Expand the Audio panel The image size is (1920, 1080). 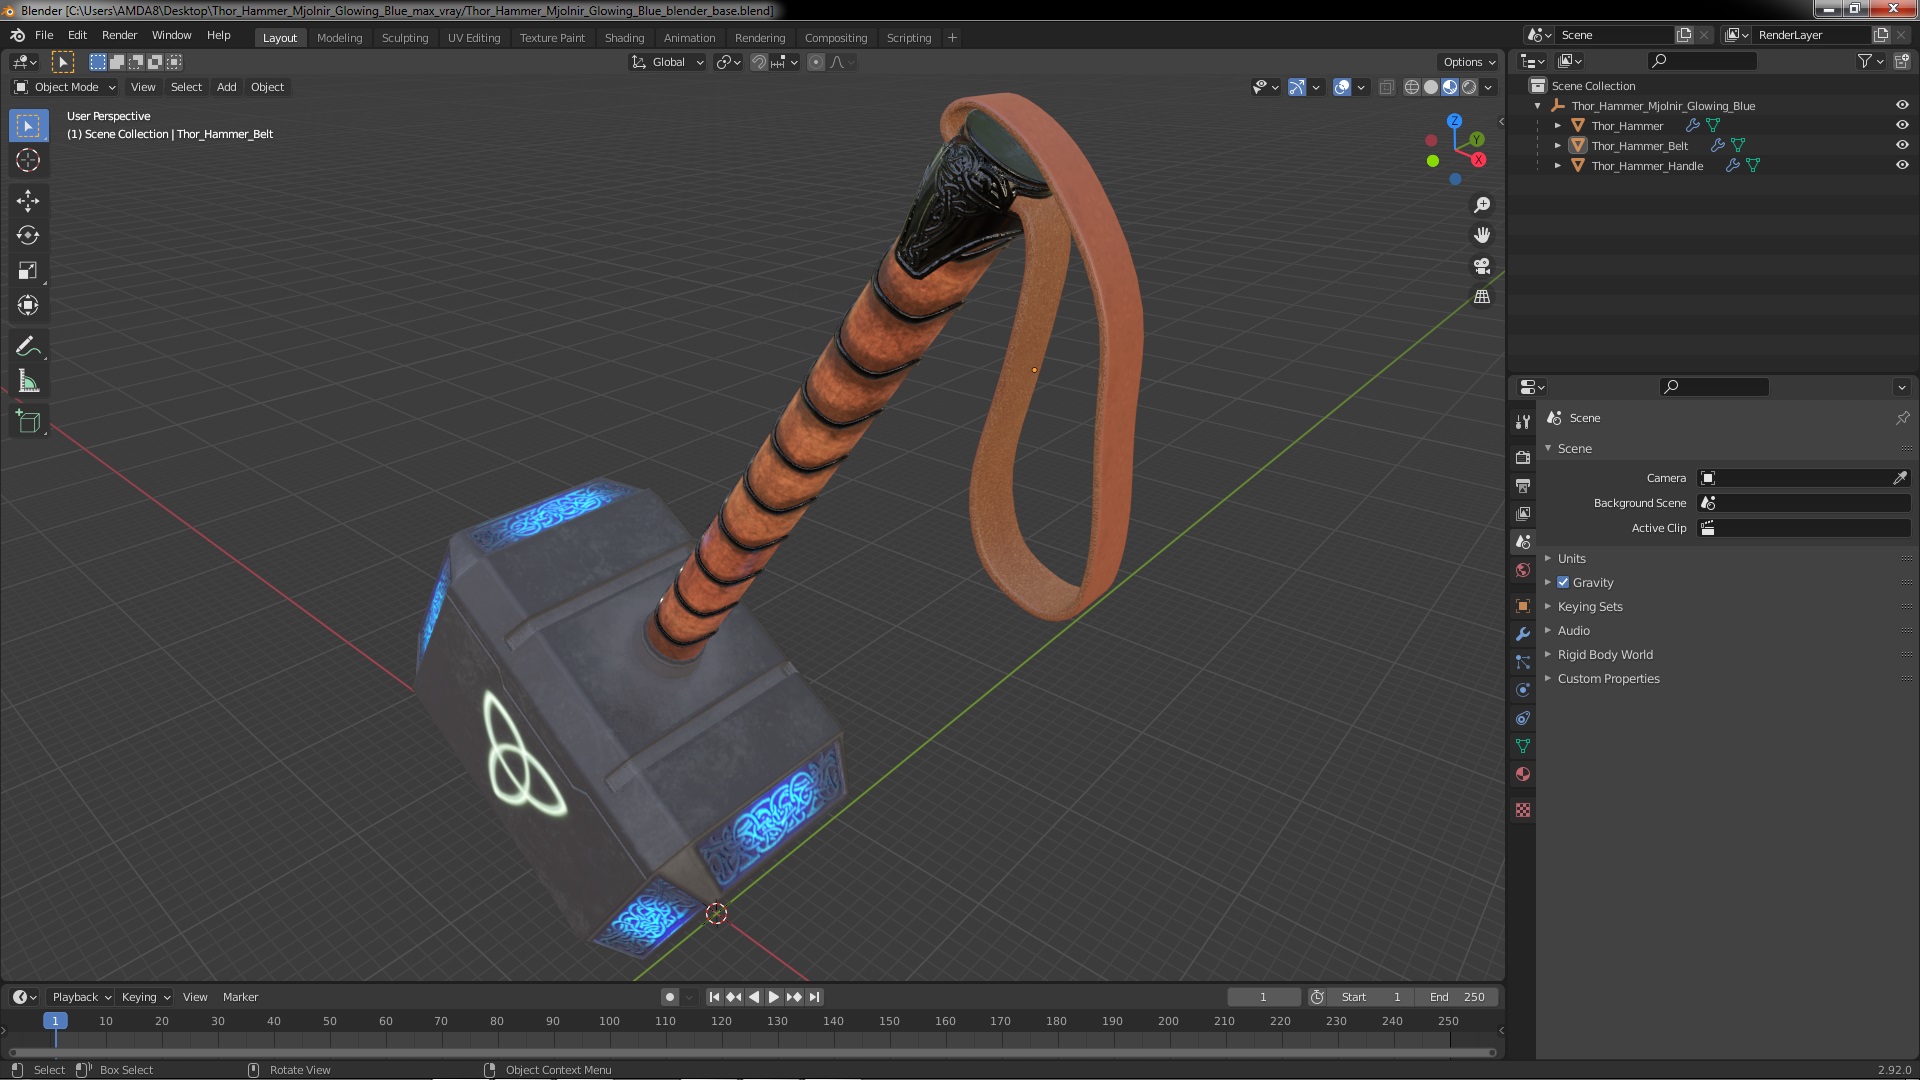coord(1573,630)
